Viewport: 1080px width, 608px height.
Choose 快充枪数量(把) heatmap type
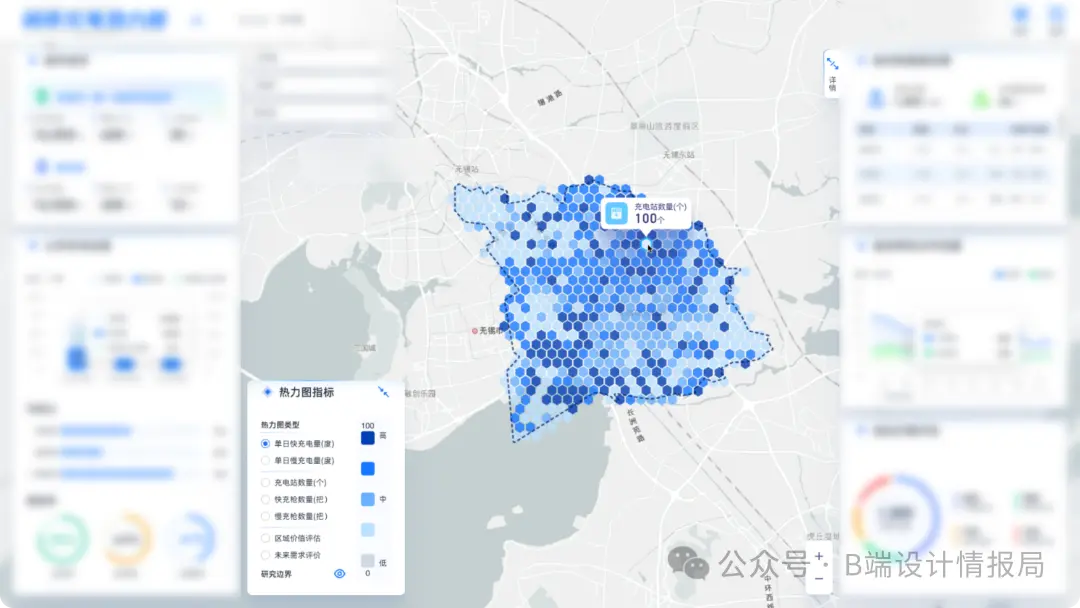(266, 499)
